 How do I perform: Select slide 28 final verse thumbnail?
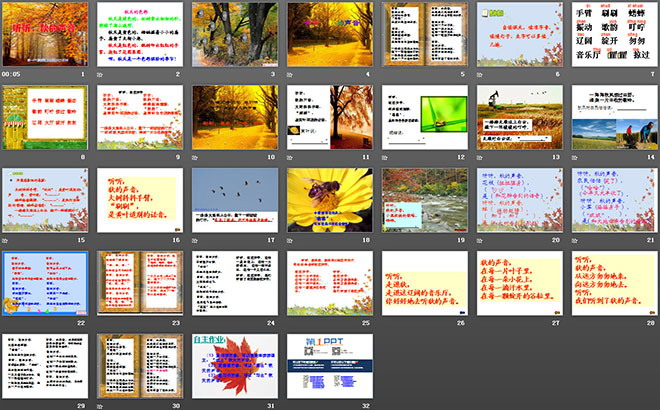[615, 283]
